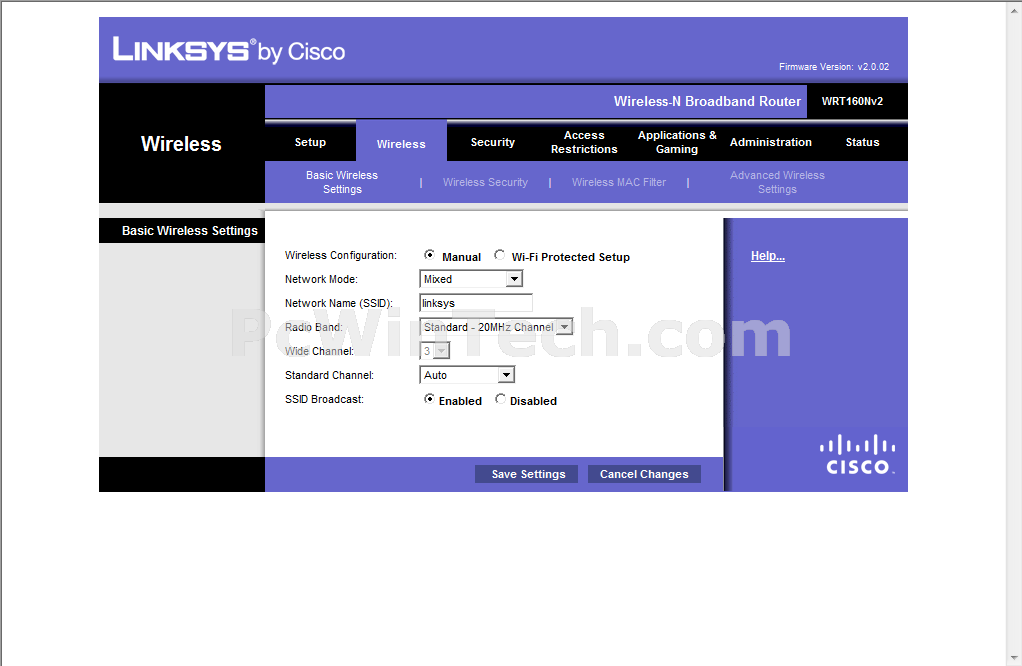Image resolution: width=1022 pixels, height=666 pixels.
Task: Click the Network Name (SSID) field
Action: click(476, 303)
